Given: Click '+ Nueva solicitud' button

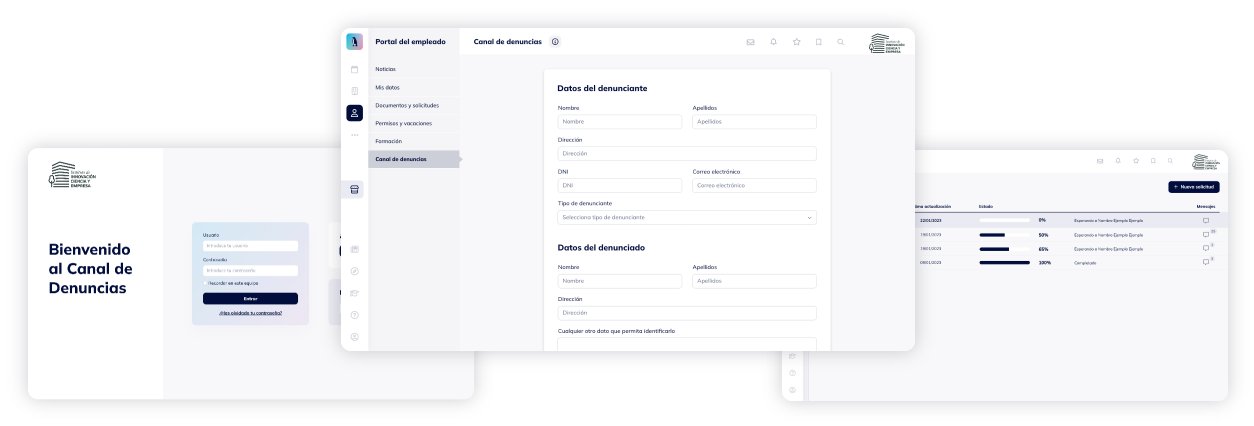Looking at the screenshot, I should [x=1193, y=187].
